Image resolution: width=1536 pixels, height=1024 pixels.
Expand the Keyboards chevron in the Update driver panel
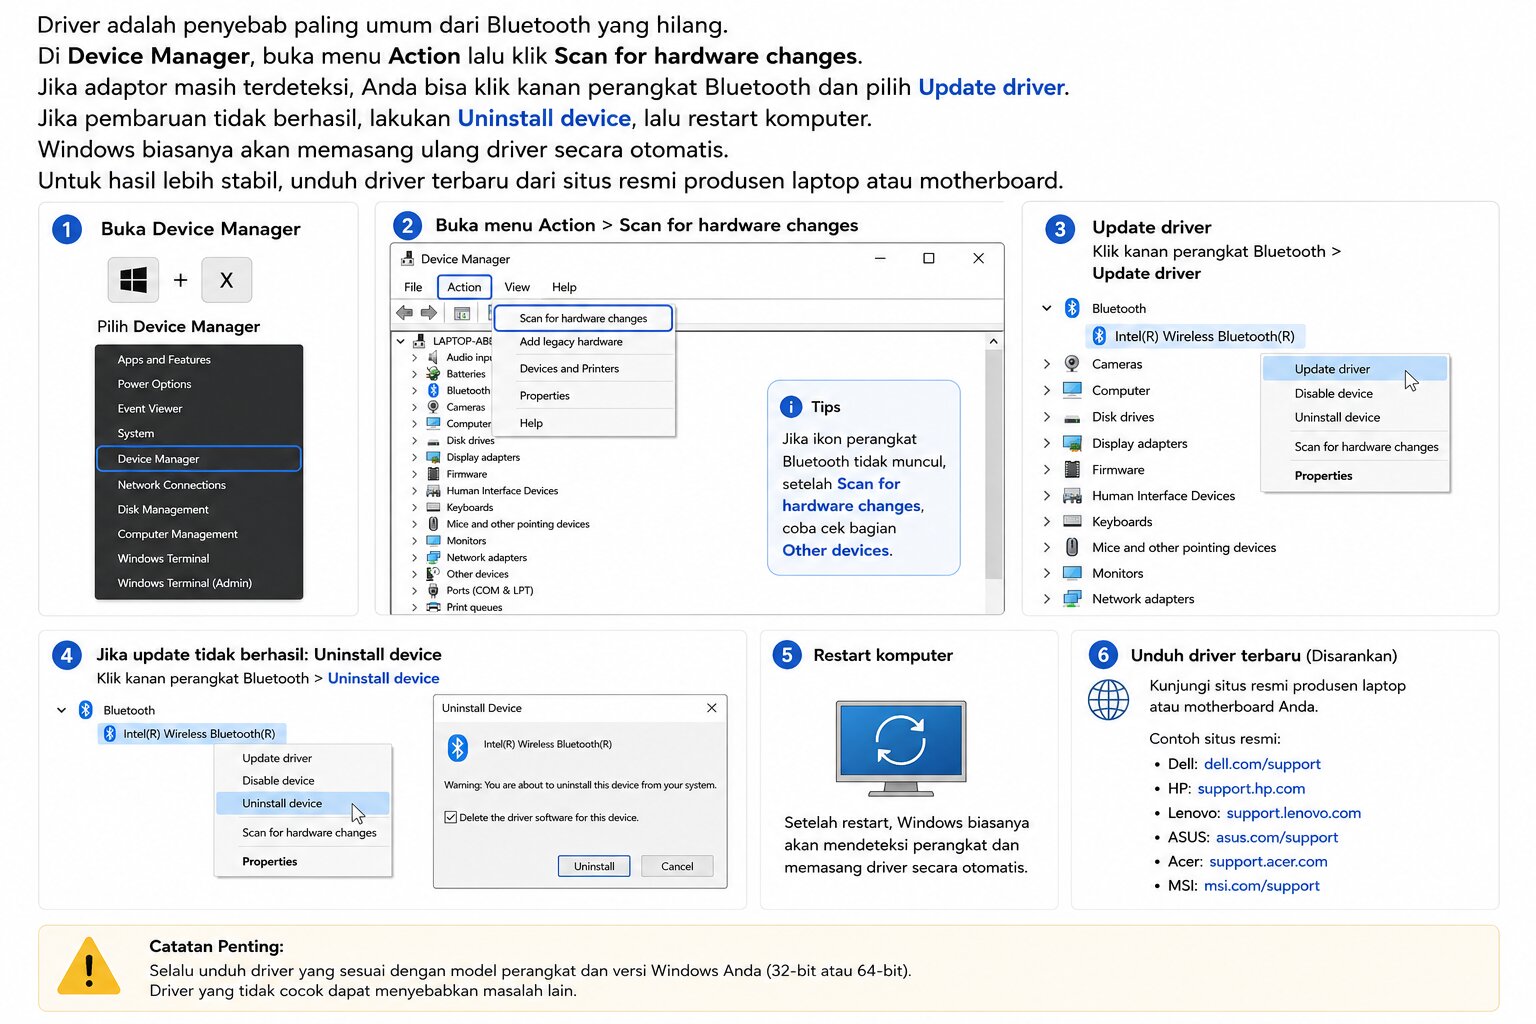1047,521
